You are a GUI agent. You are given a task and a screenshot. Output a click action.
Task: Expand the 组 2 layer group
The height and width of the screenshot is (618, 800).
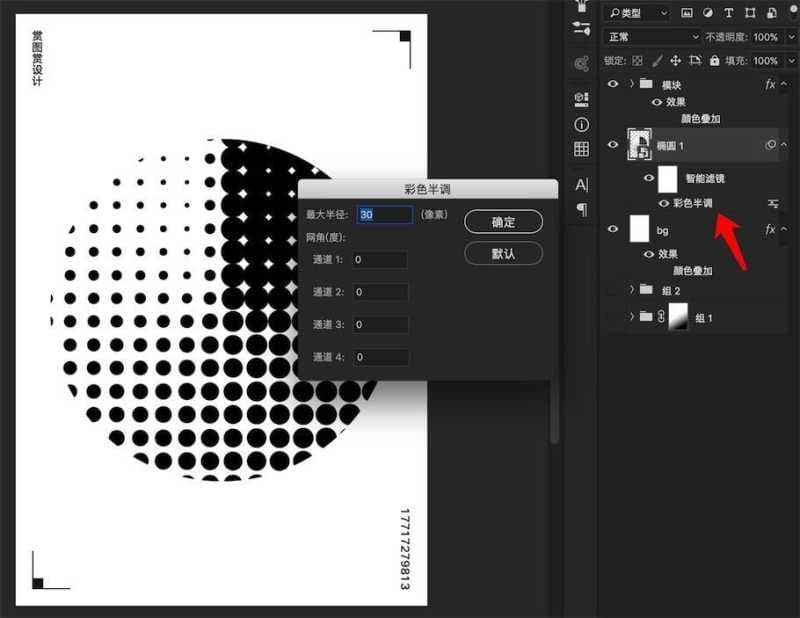(632, 289)
